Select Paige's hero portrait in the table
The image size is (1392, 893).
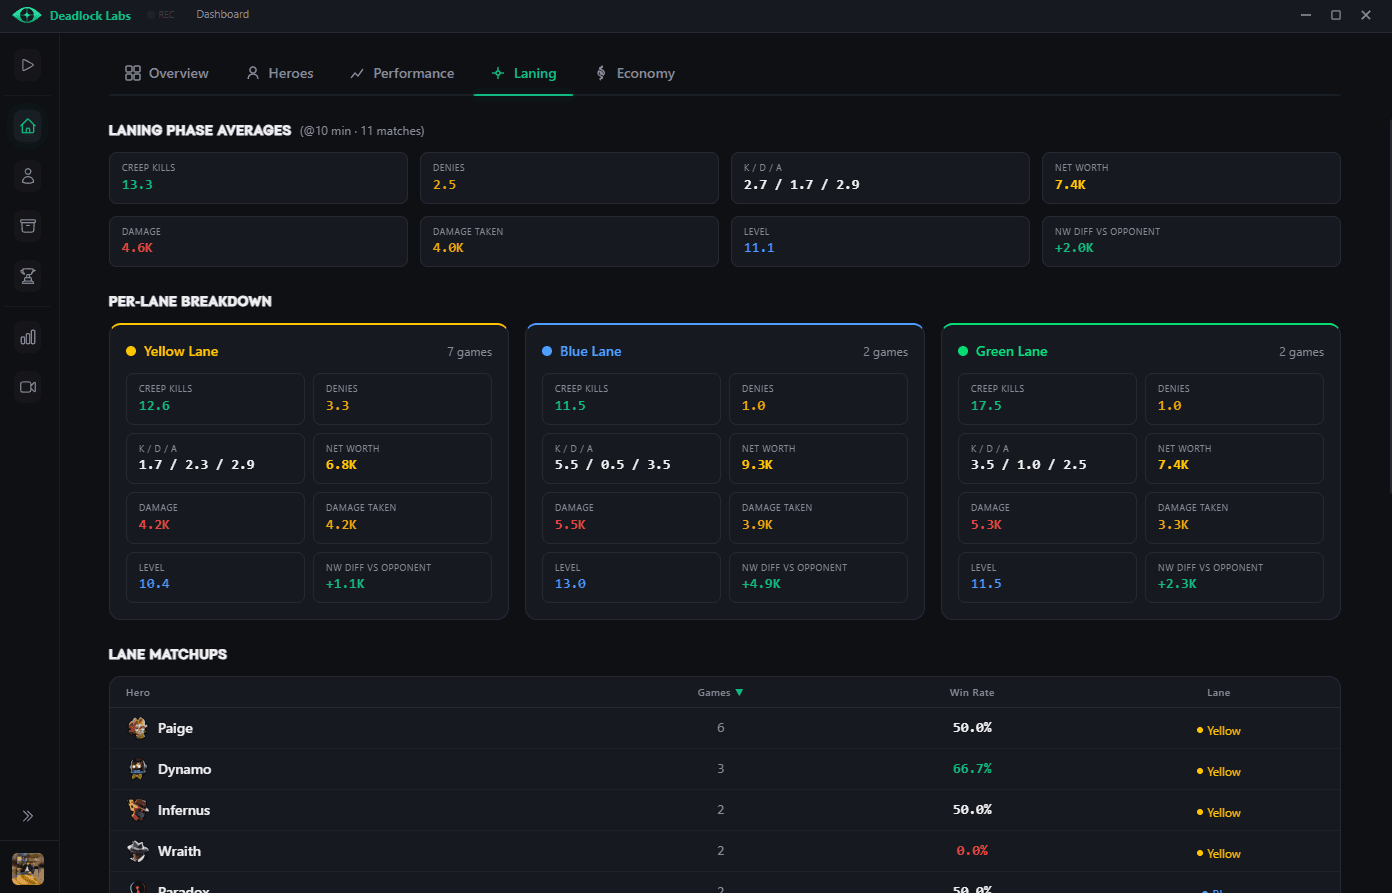pos(137,728)
